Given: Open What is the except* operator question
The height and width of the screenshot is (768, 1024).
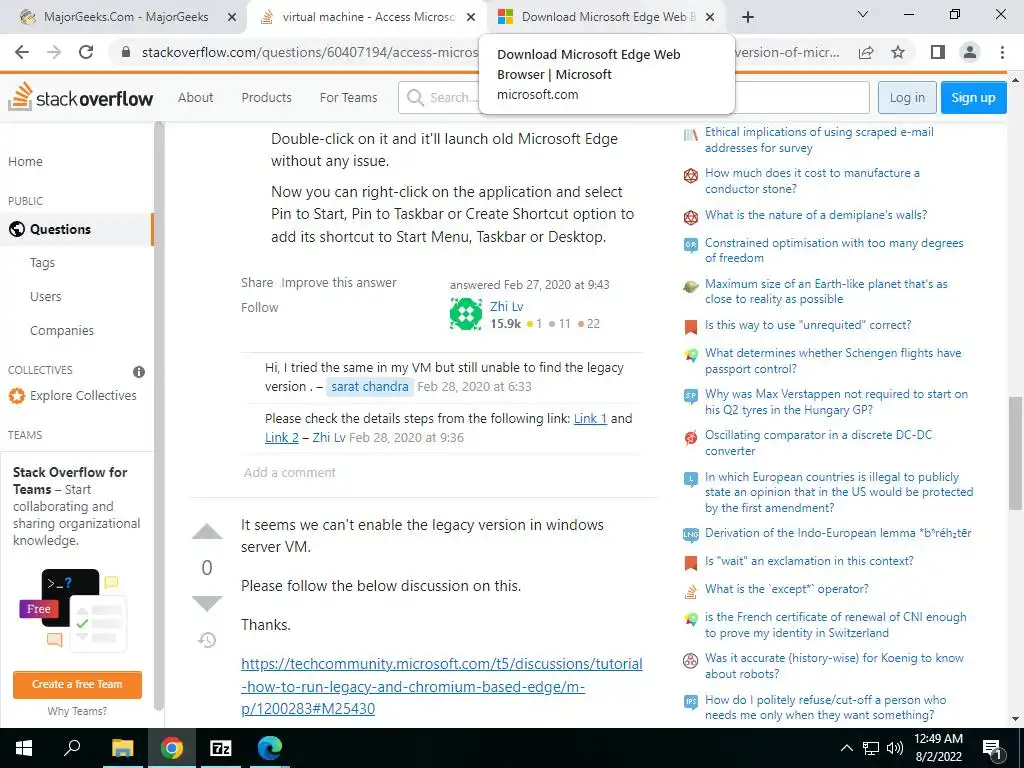Looking at the screenshot, I should [x=786, y=589].
